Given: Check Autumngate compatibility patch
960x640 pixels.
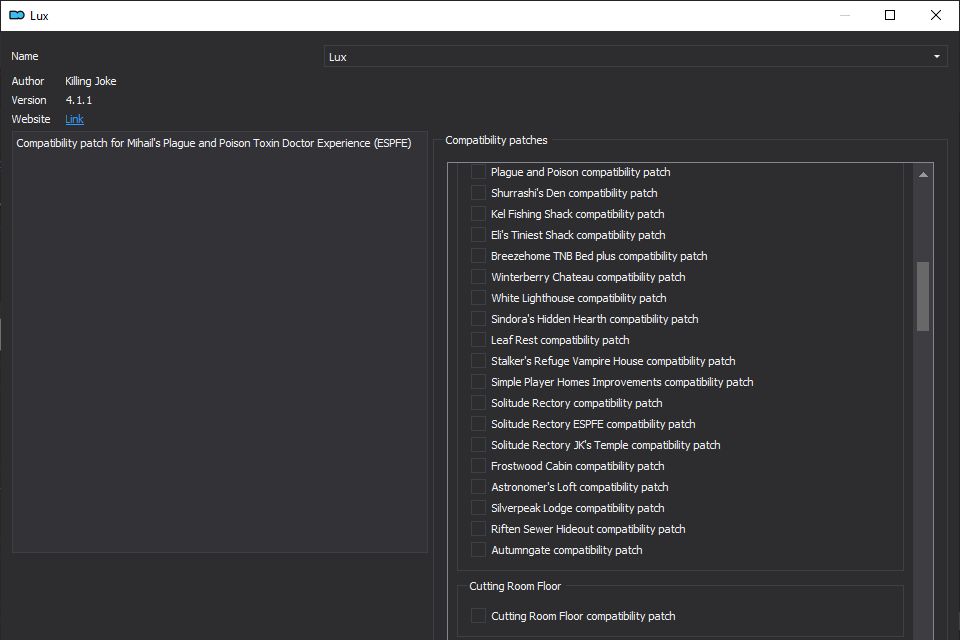Looking at the screenshot, I should [478, 550].
